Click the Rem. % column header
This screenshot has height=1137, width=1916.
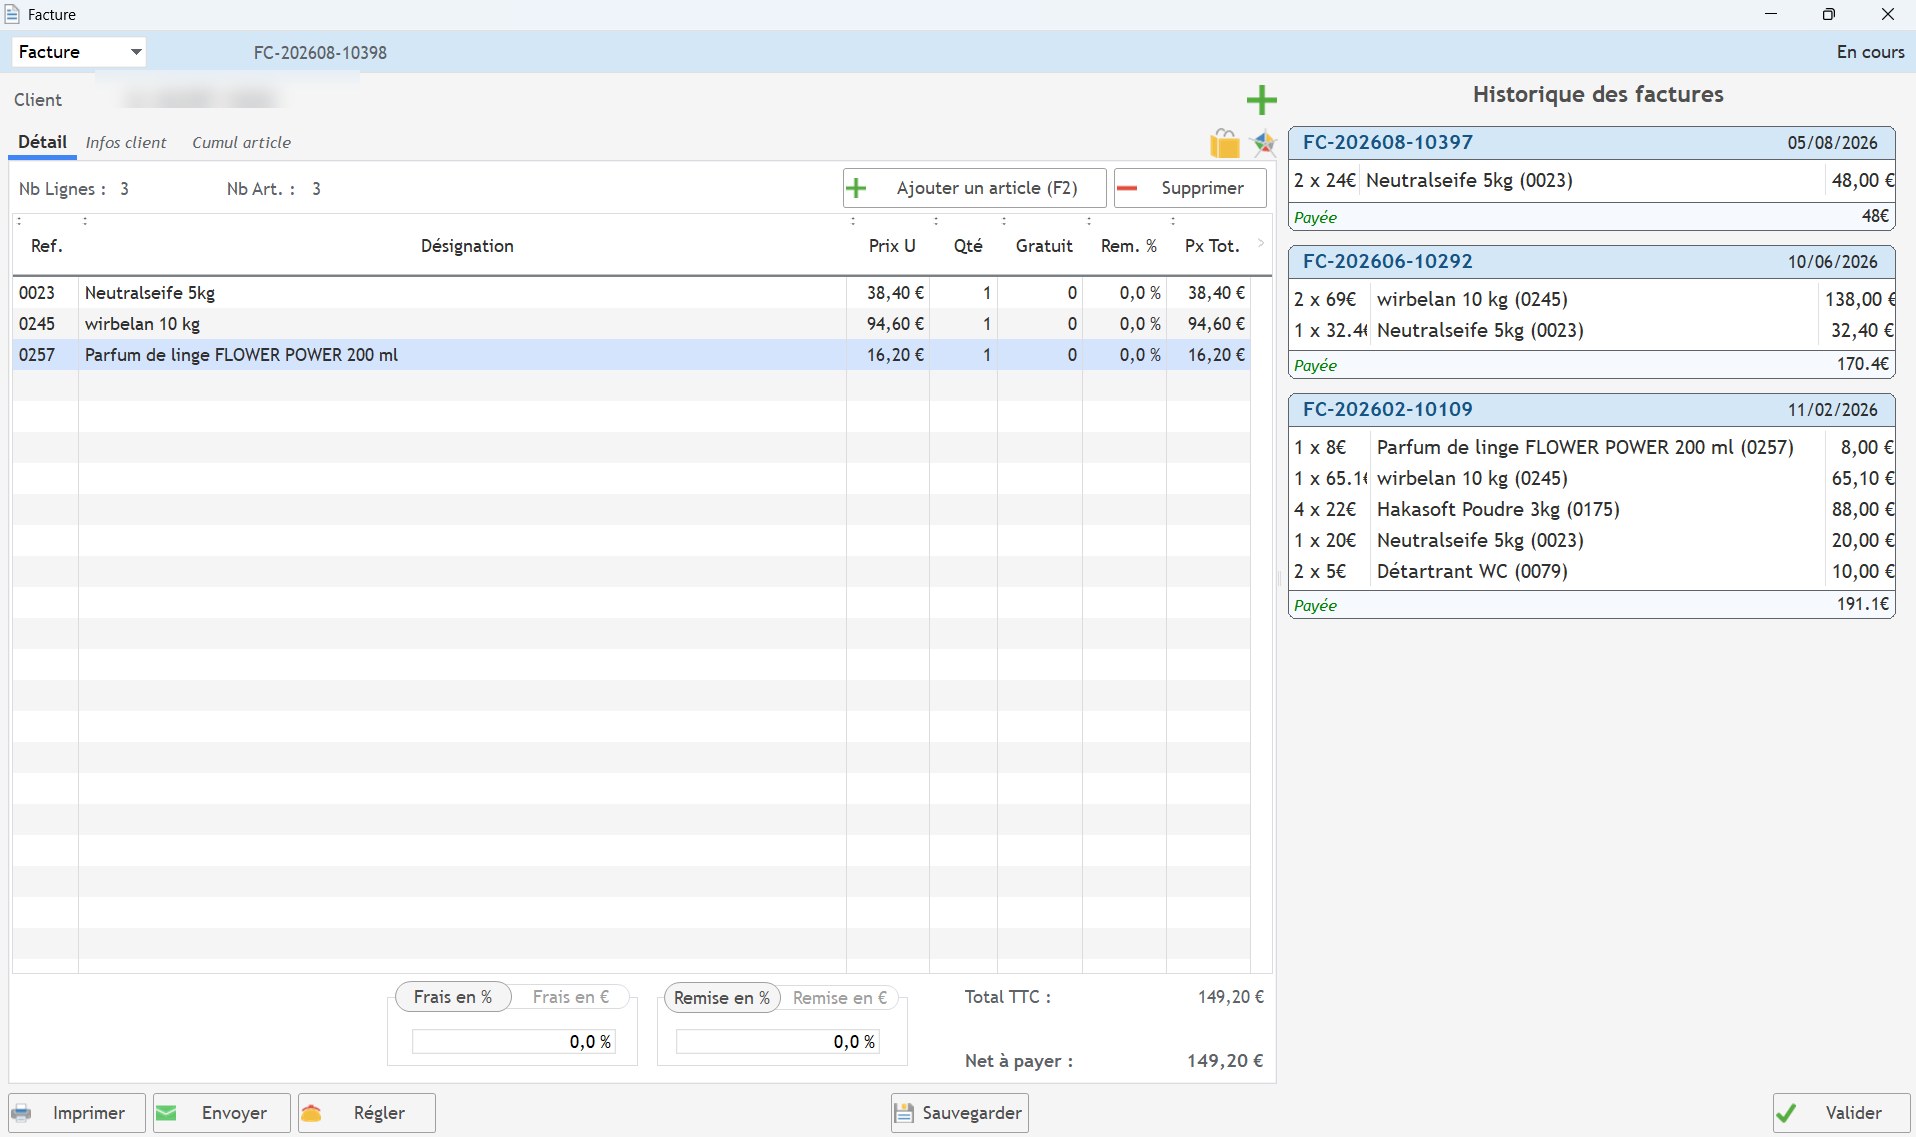(1128, 246)
